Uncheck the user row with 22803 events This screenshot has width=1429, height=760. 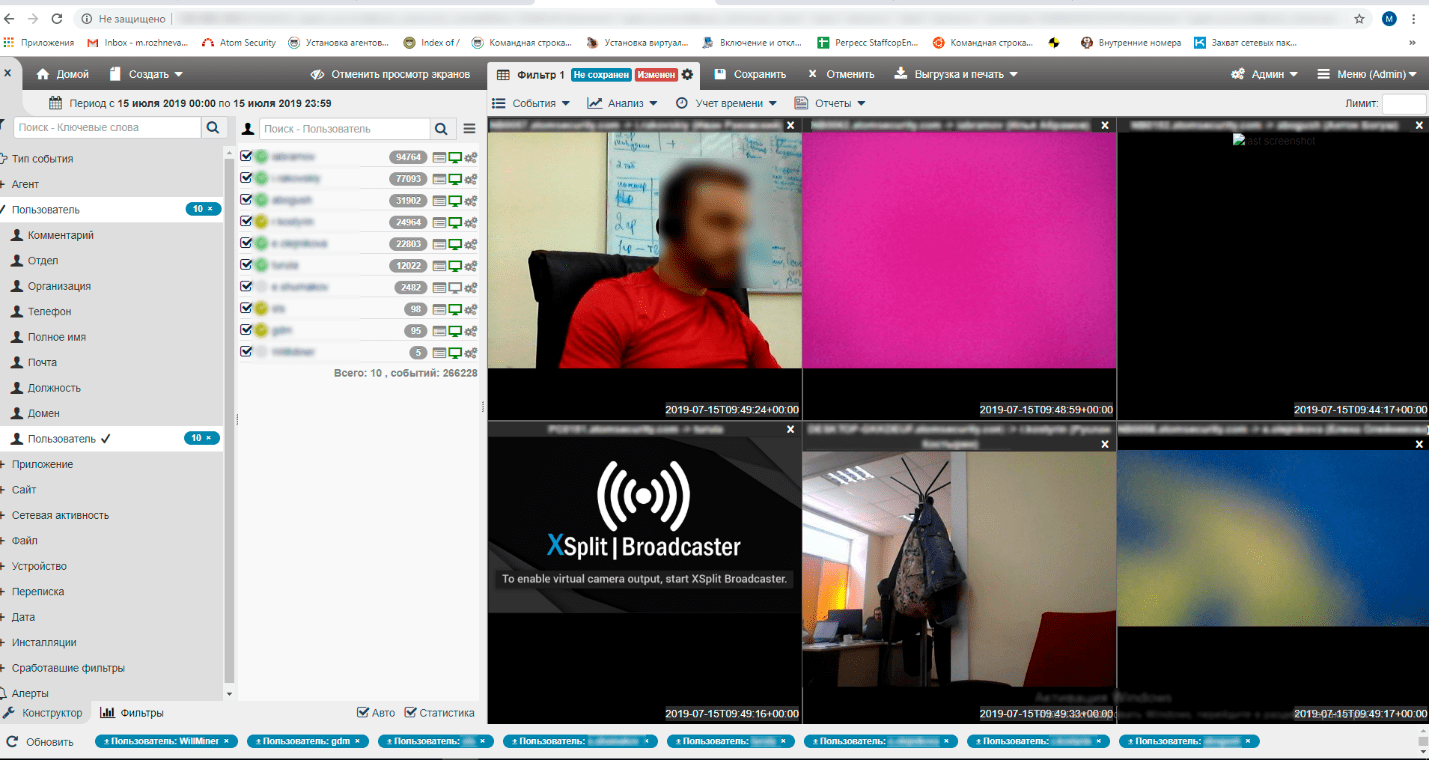(x=246, y=244)
